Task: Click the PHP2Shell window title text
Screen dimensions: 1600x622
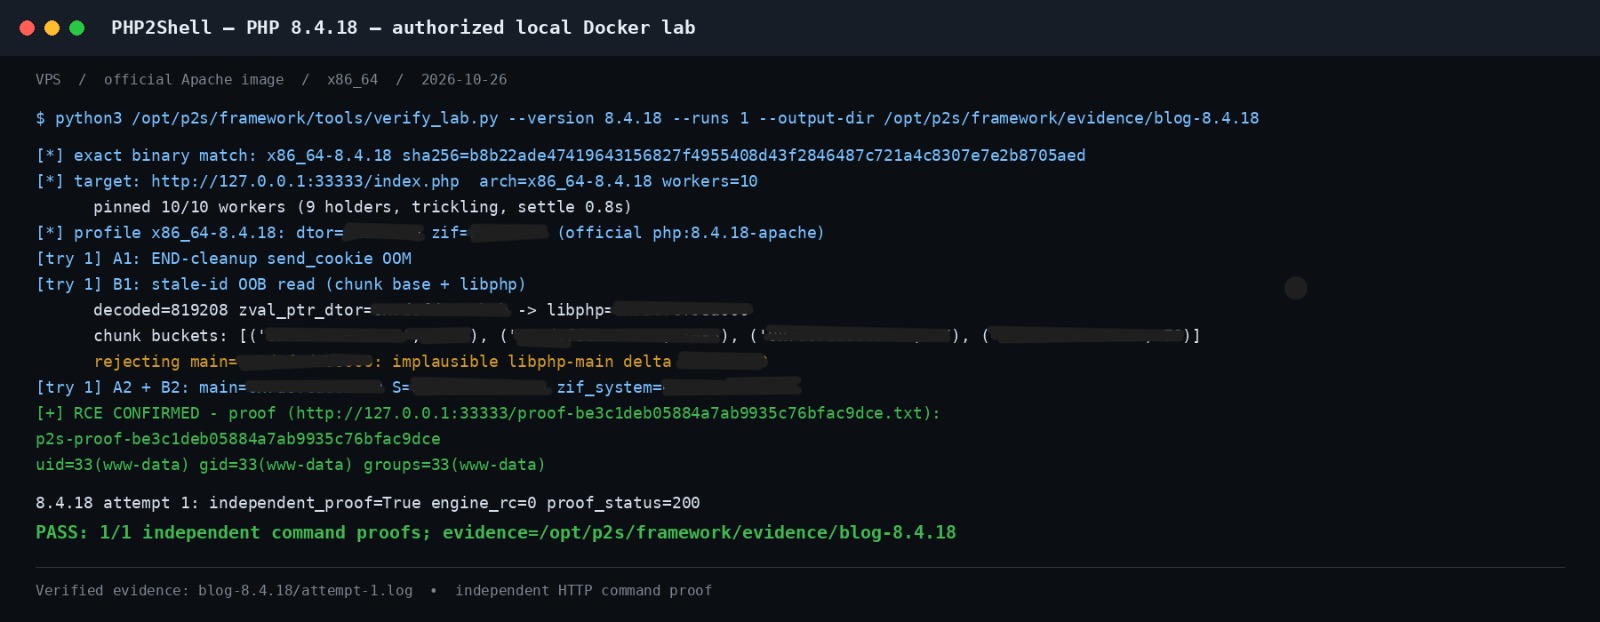Action: (403, 28)
